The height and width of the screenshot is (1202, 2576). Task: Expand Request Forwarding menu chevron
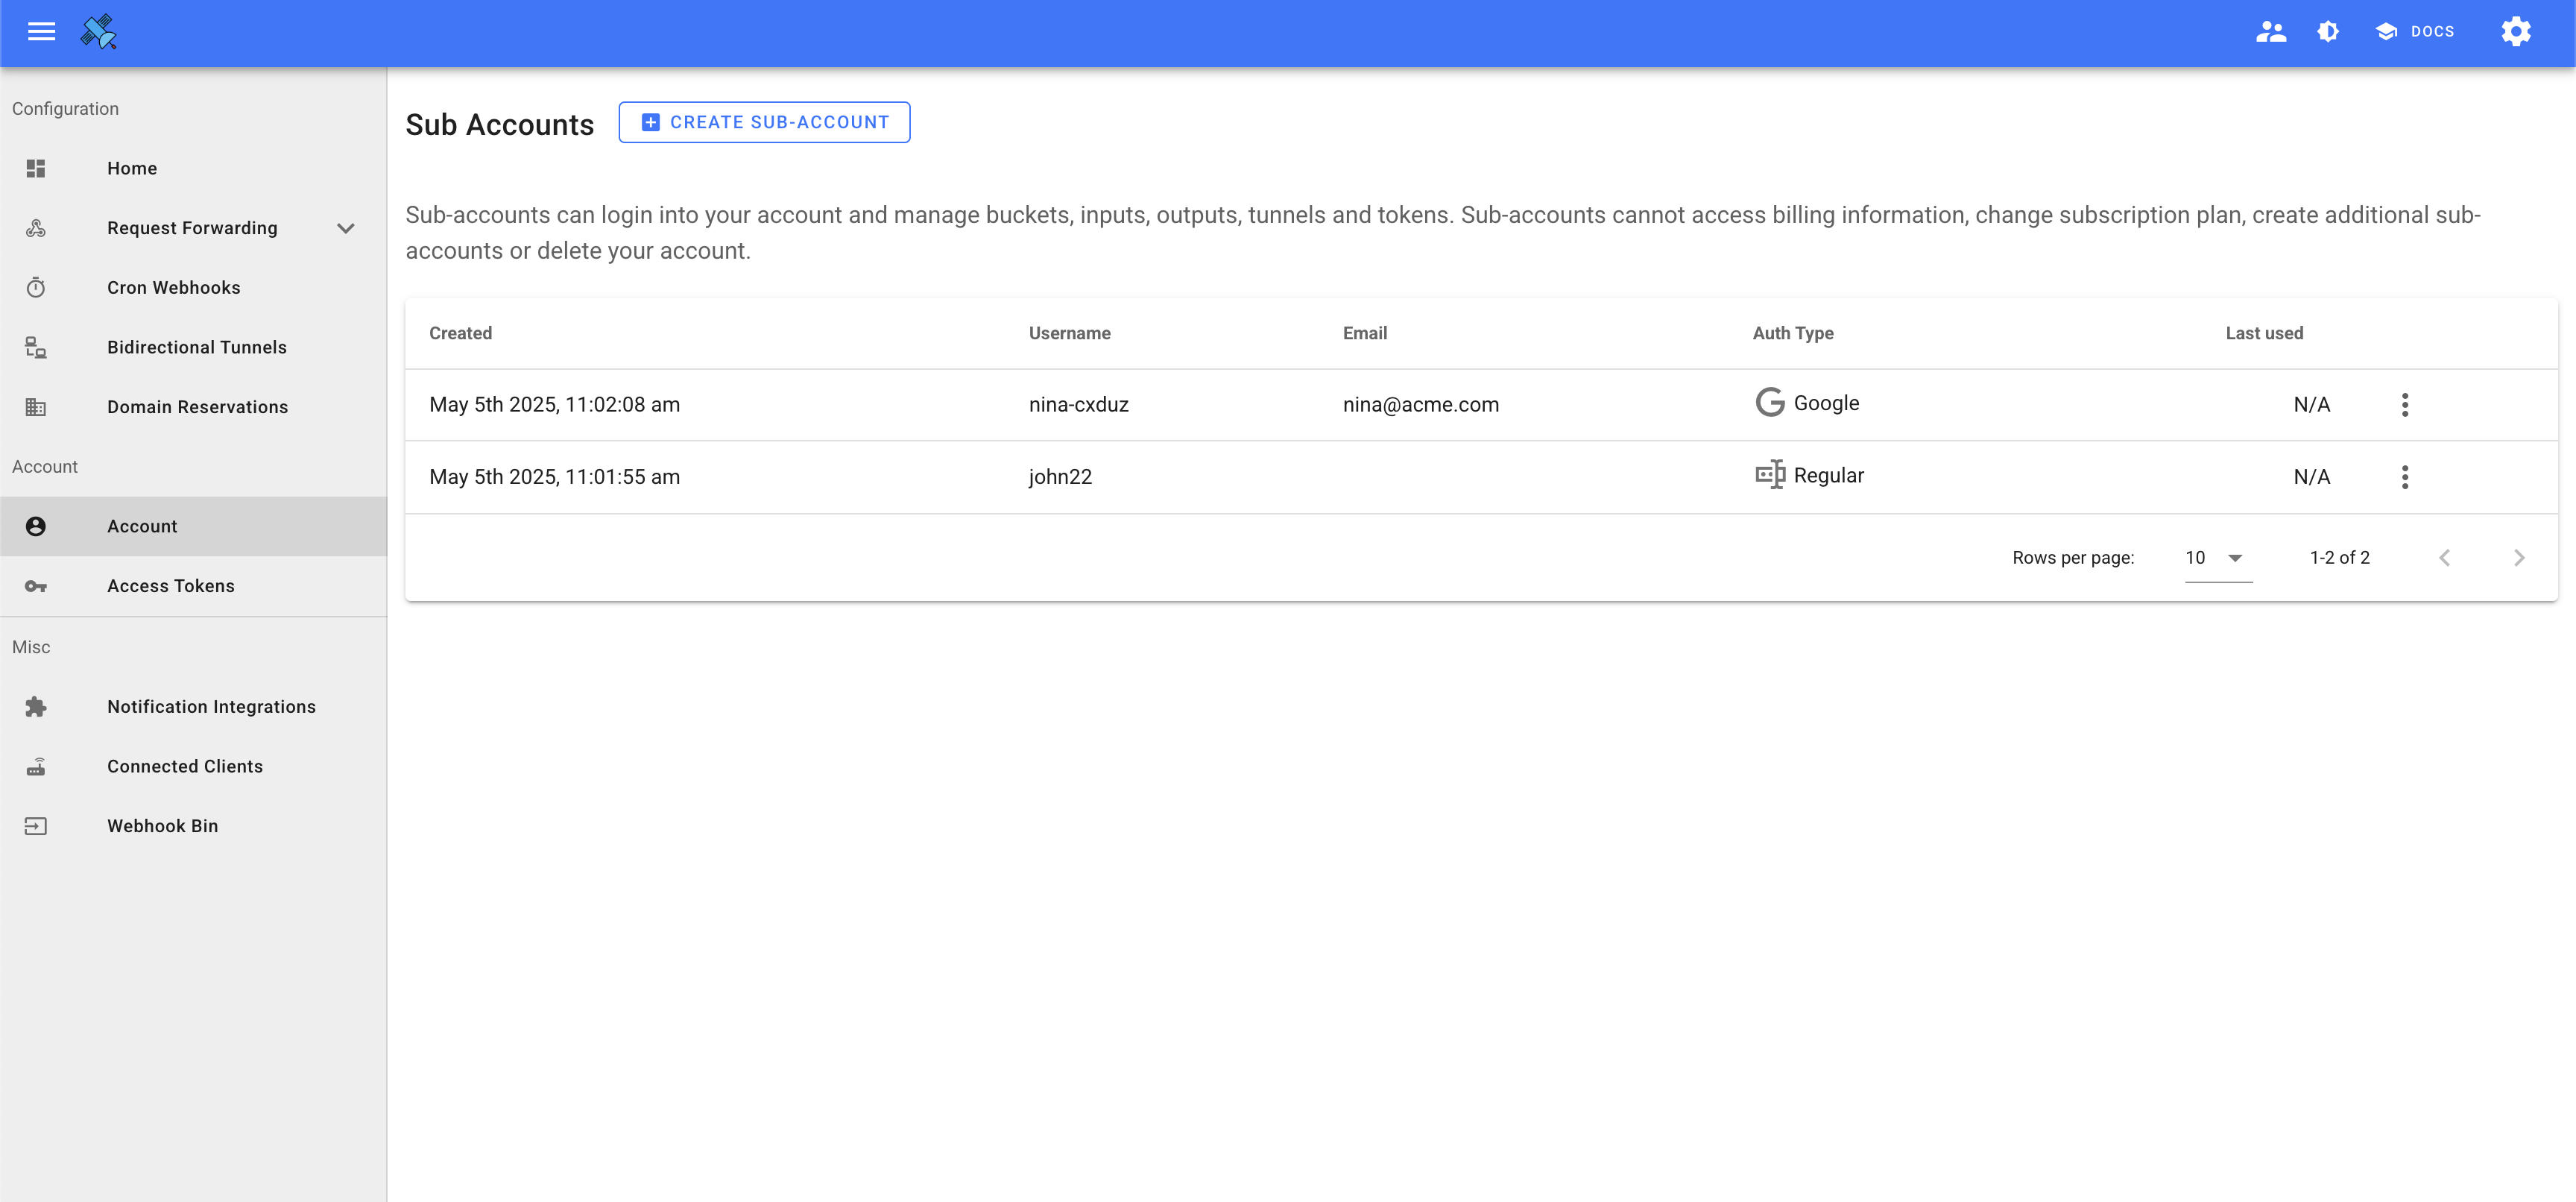click(346, 228)
